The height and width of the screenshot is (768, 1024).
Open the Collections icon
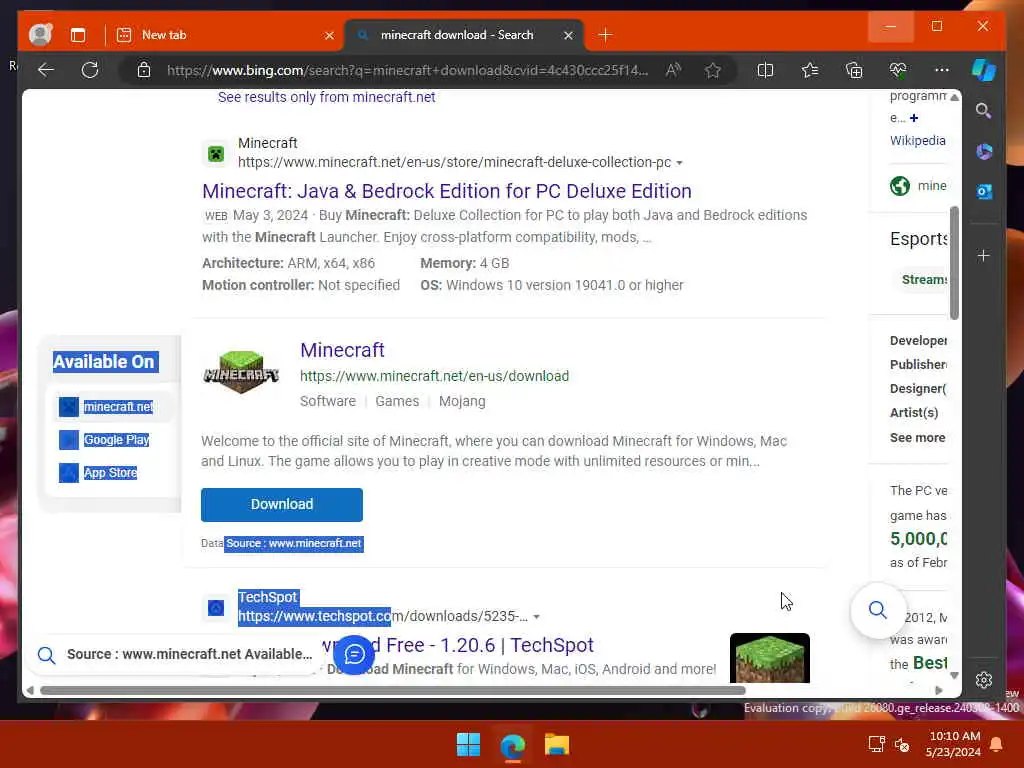click(854, 70)
